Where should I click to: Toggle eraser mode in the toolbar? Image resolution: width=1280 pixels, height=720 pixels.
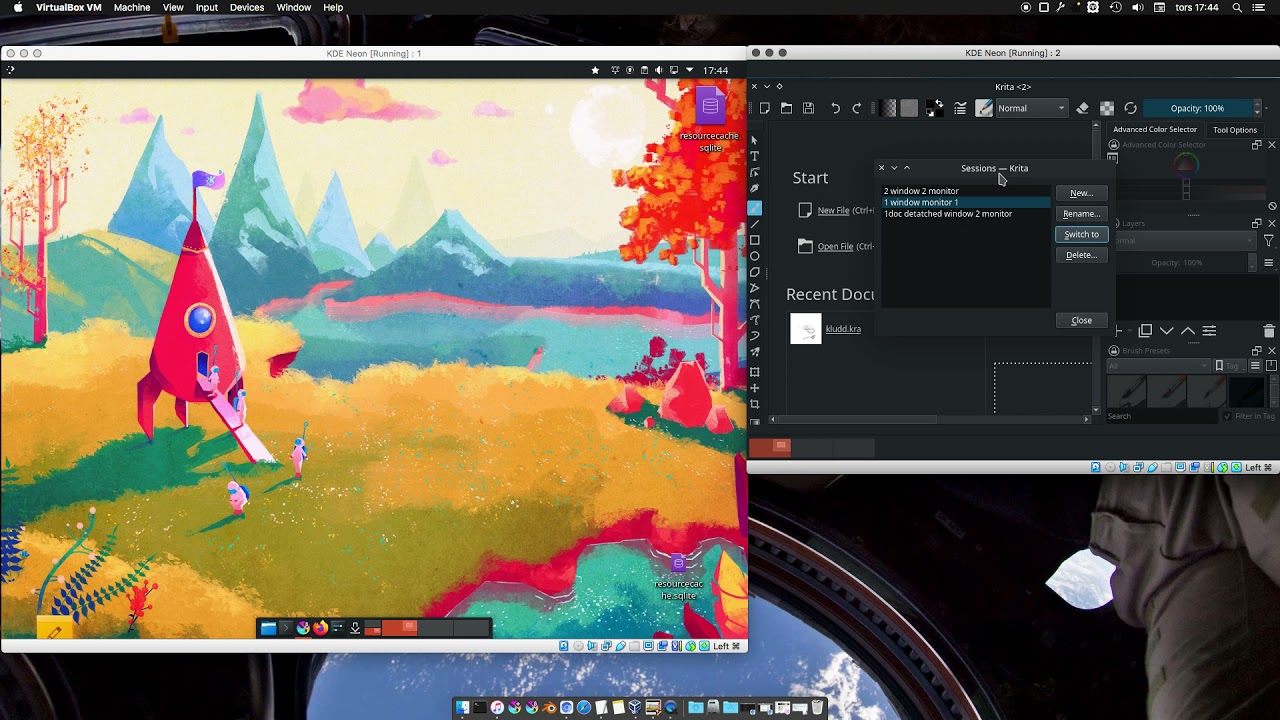point(1082,108)
